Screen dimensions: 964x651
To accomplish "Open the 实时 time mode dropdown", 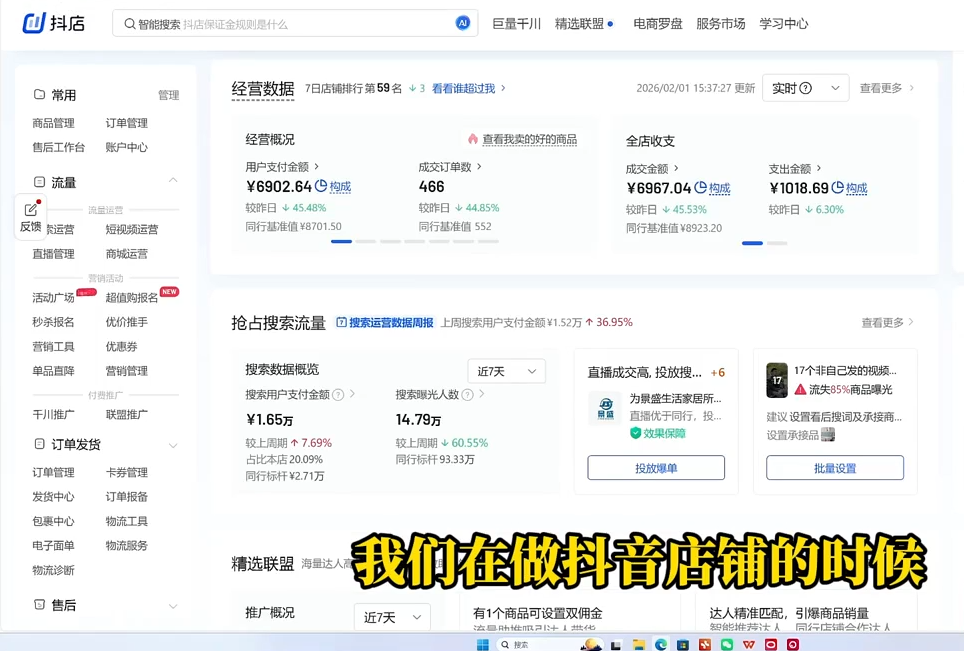I will point(805,88).
